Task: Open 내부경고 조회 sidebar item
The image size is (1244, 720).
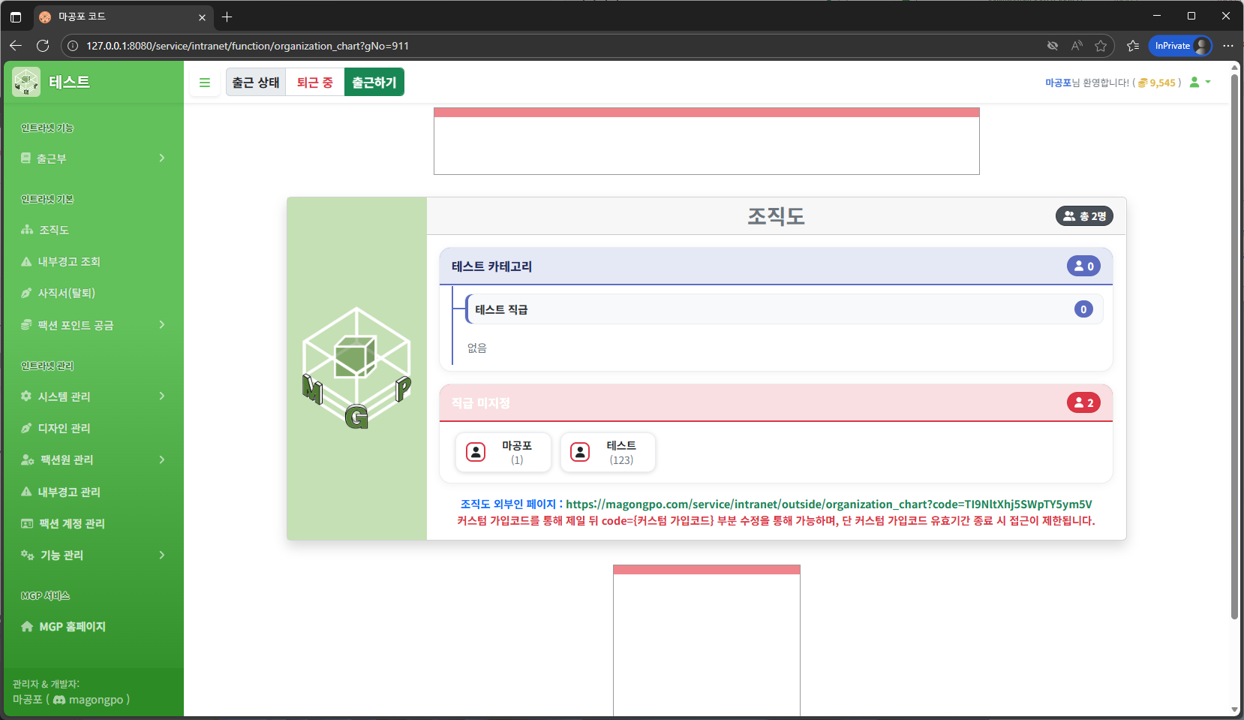Action: [x=68, y=262]
